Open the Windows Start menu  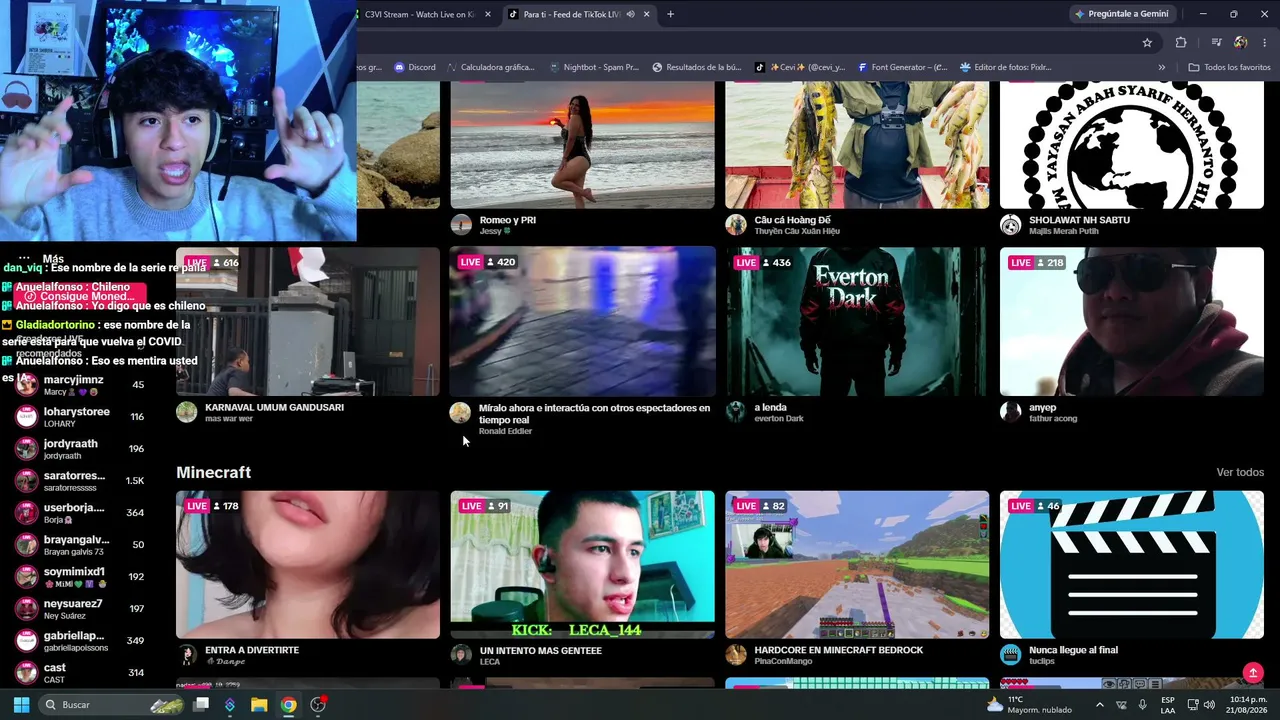21,705
